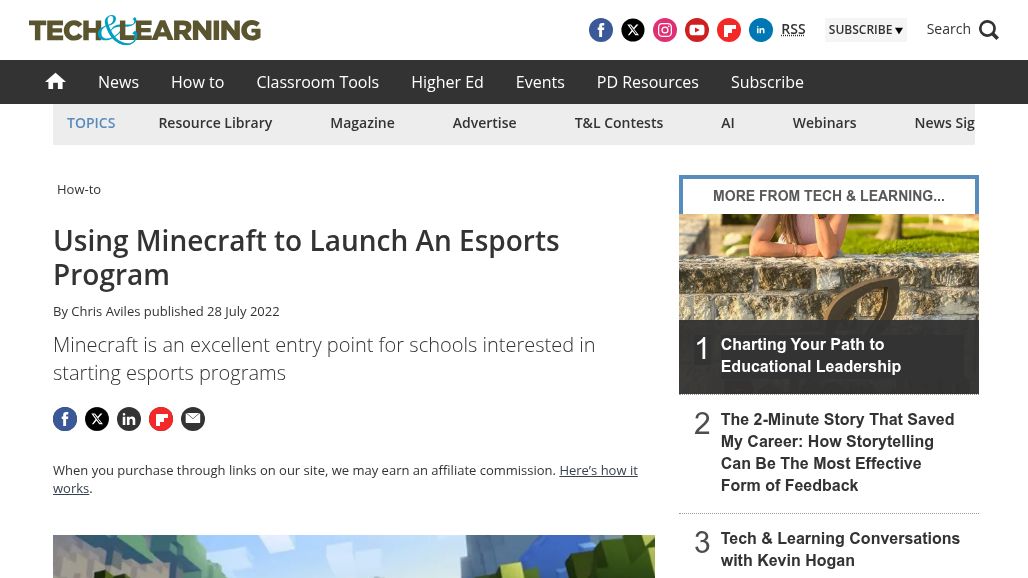Click the LinkedIn social icon
Screen dimensions: 1028x578
click(x=760, y=30)
